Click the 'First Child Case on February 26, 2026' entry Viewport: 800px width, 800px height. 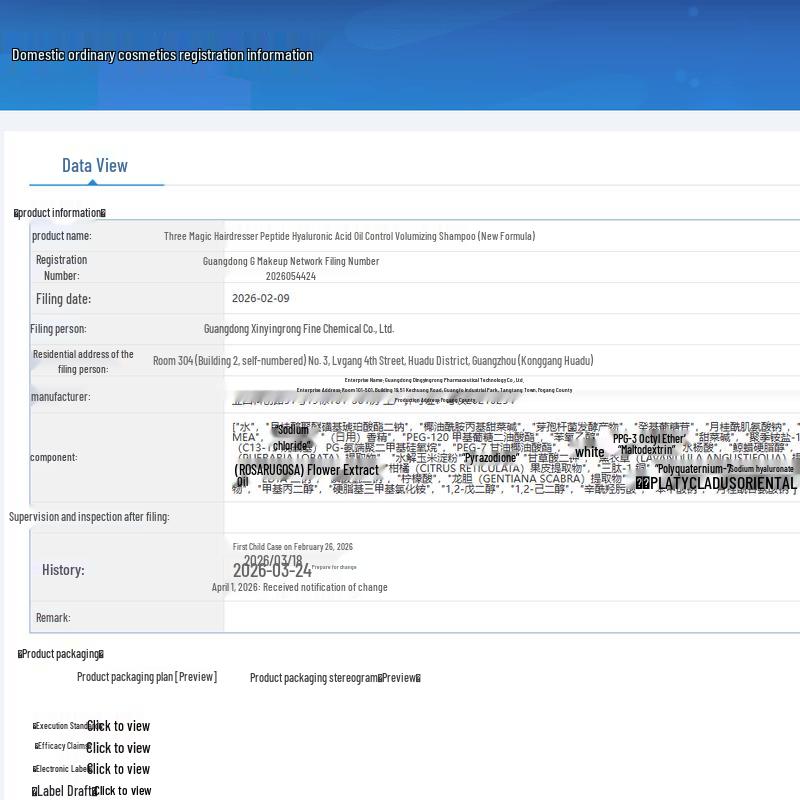click(x=293, y=547)
